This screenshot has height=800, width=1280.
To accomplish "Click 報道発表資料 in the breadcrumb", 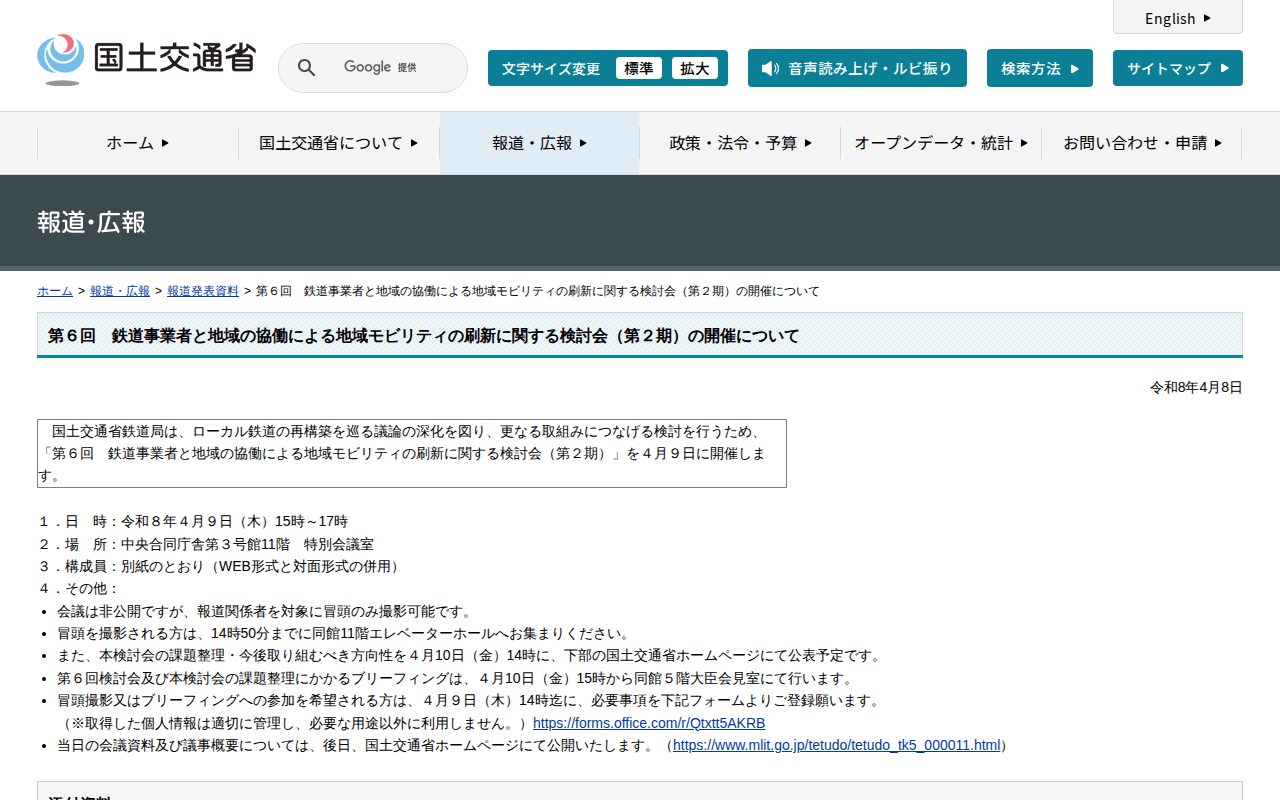I will pos(203,291).
